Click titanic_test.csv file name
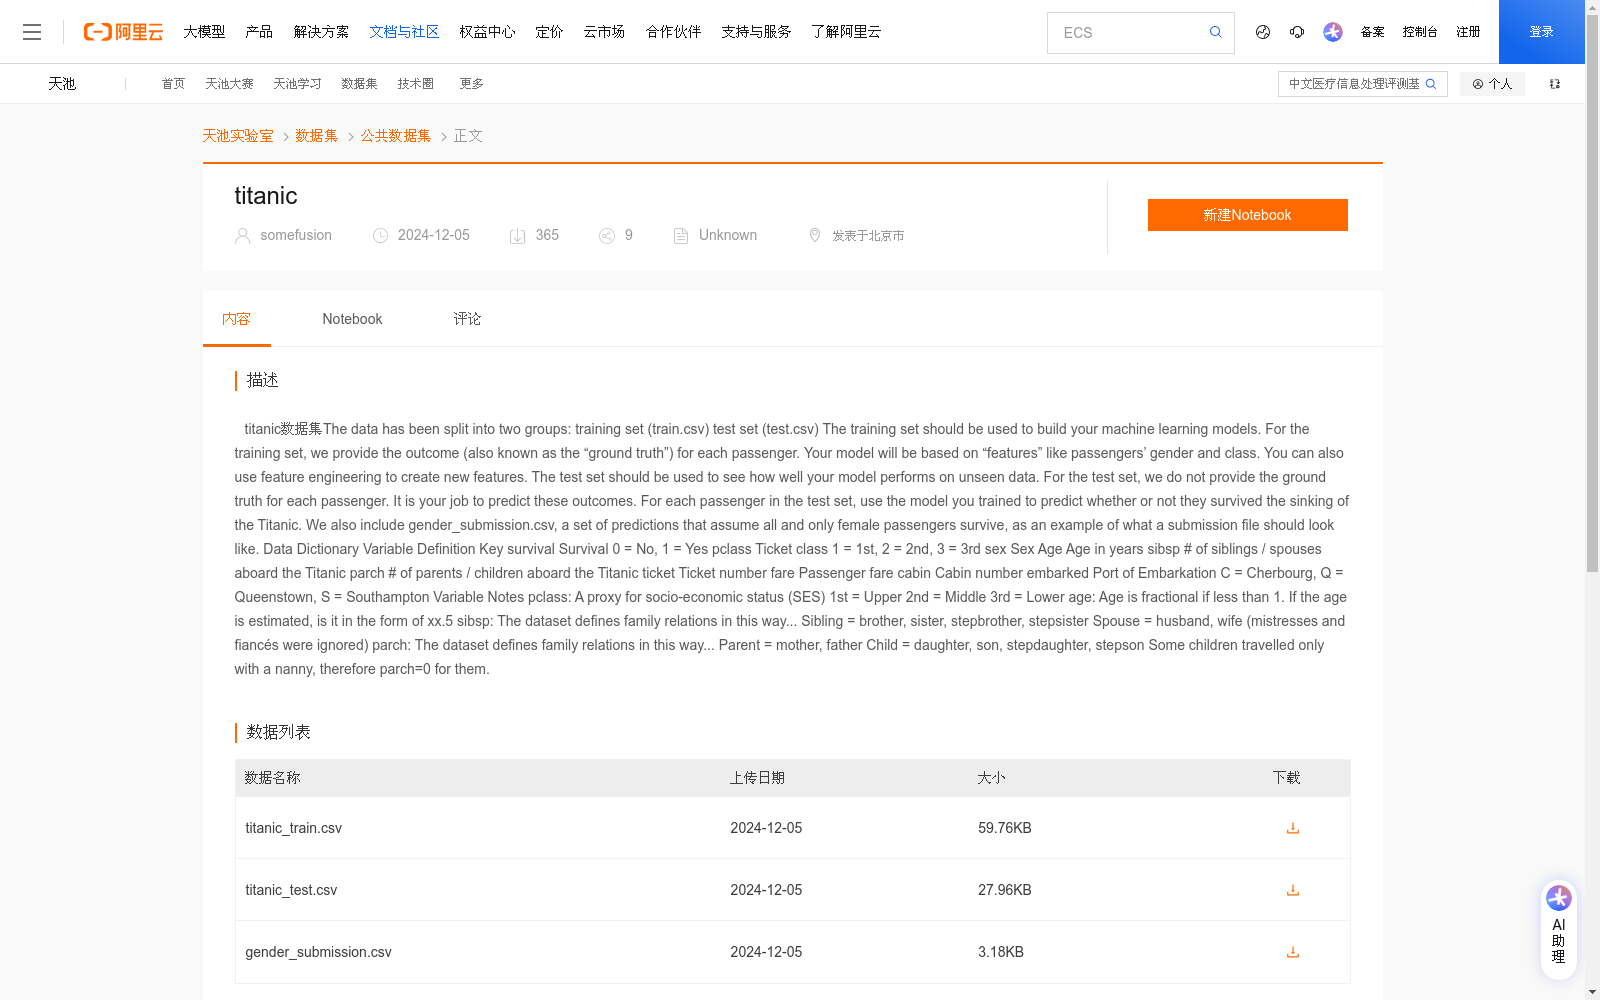Screen dimensions: 1600x1000 pos(291,890)
